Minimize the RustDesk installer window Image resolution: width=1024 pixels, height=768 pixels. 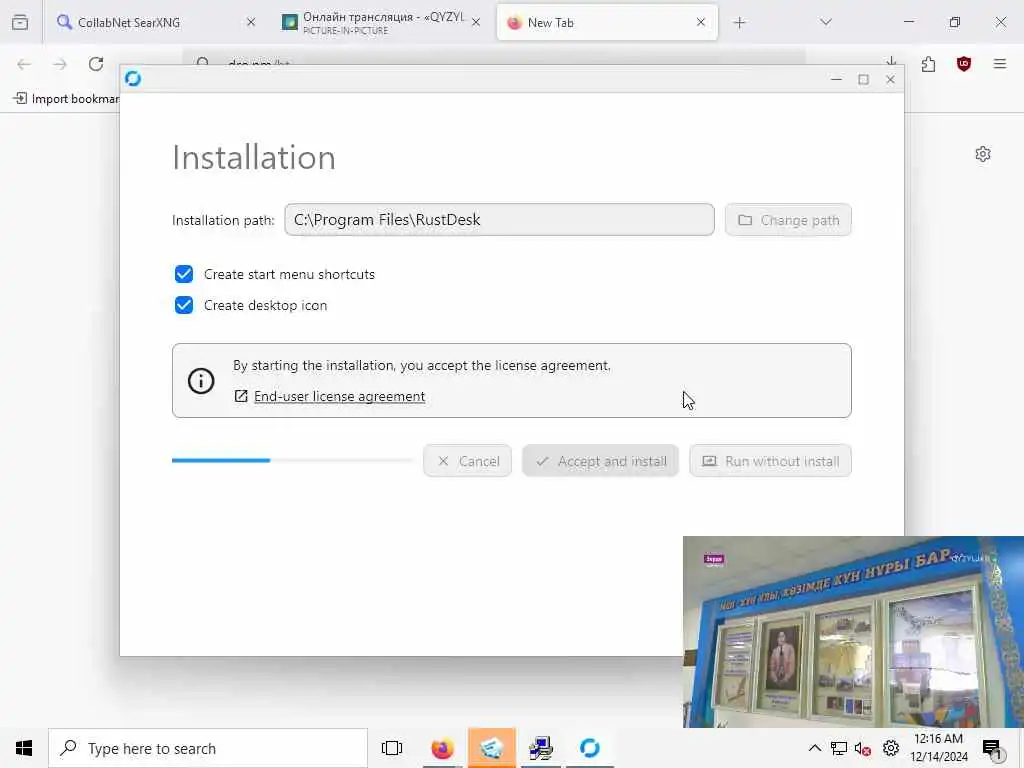point(836,79)
